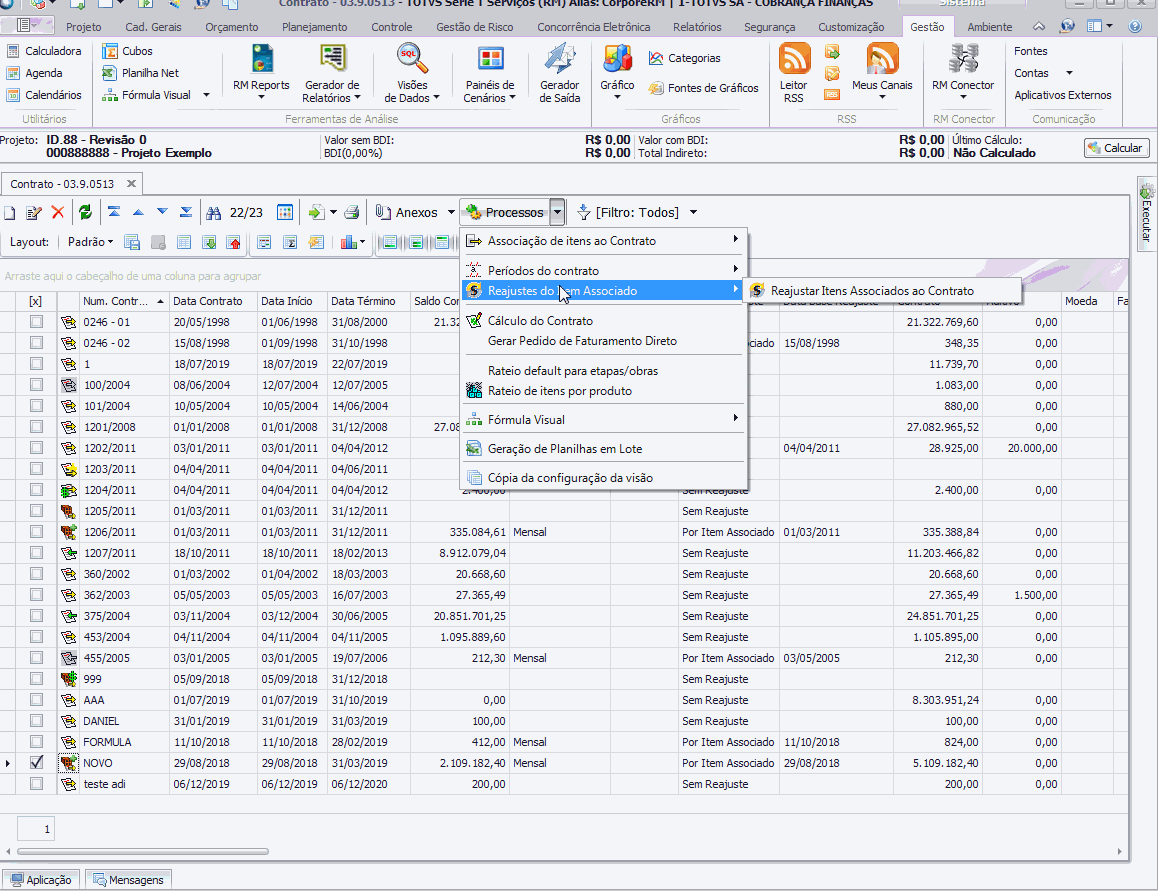
Task: Choose Rateio de itens por produto
Action: (603, 391)
